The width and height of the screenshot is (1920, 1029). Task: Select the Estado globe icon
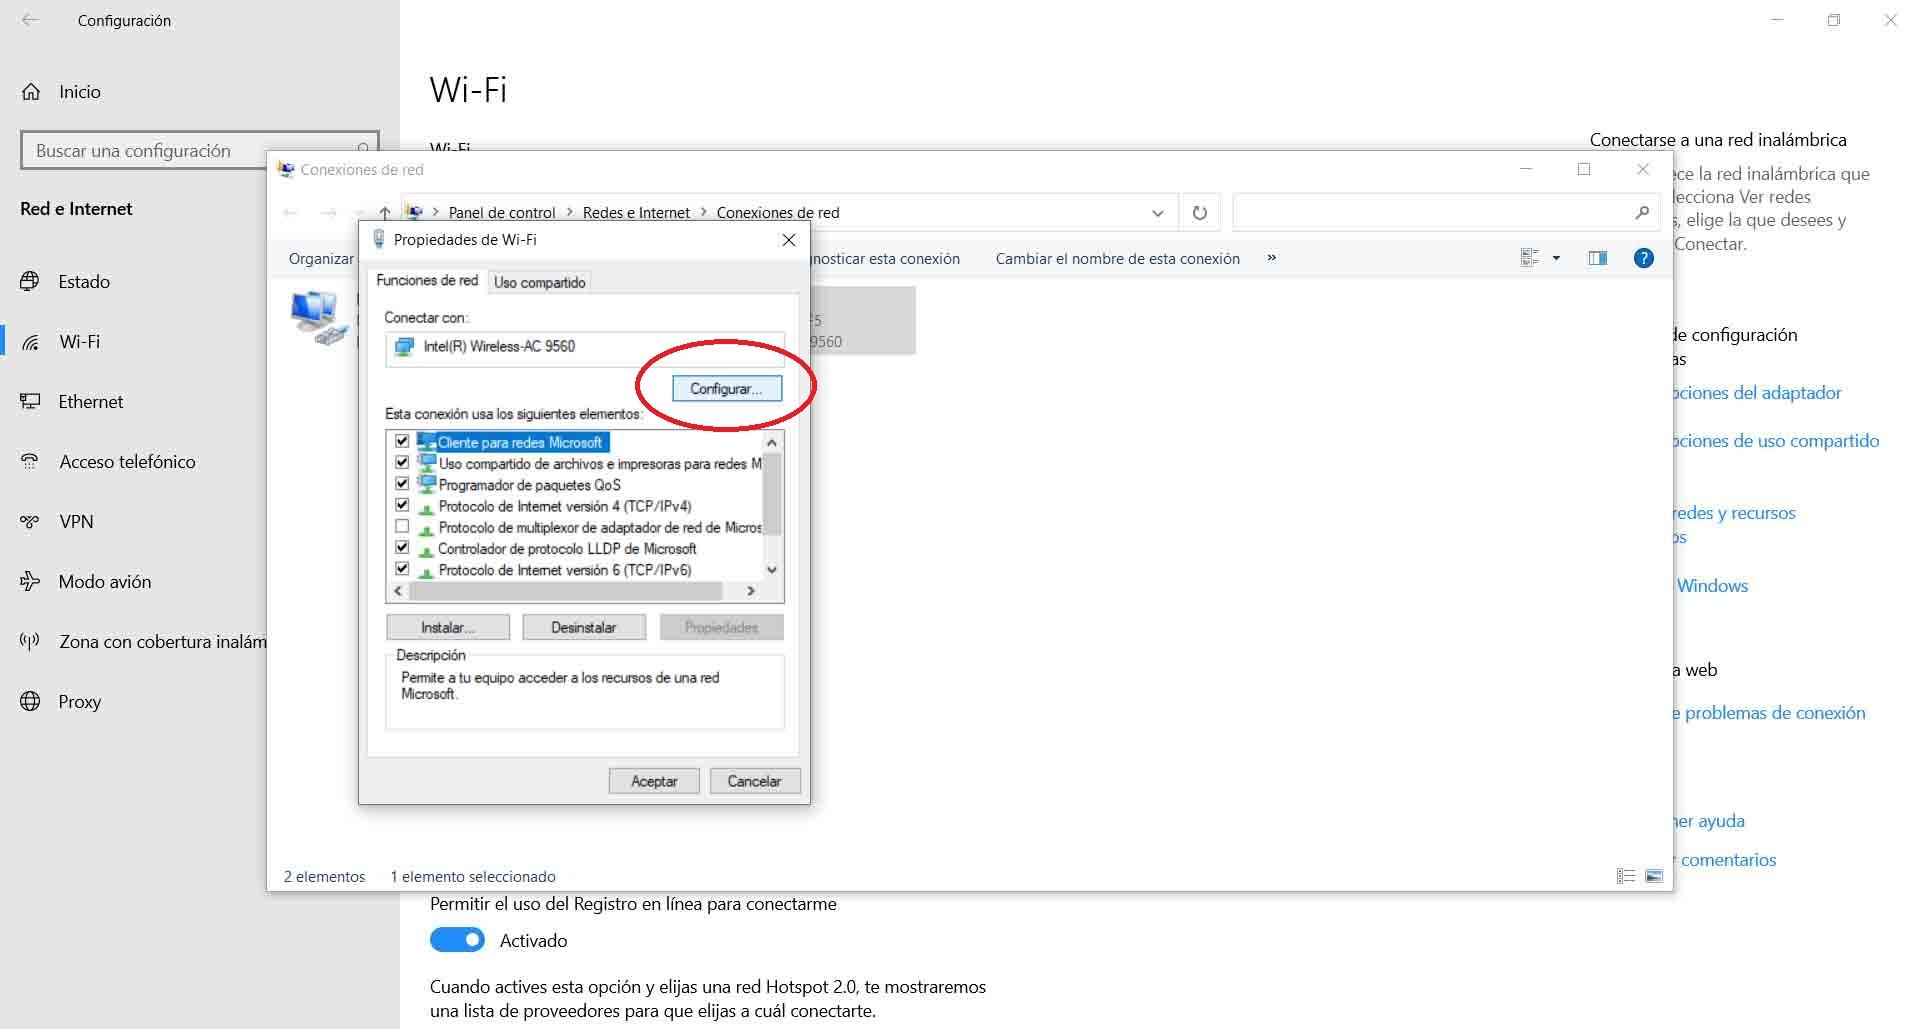pyautogui.click(x=30, y=281)
